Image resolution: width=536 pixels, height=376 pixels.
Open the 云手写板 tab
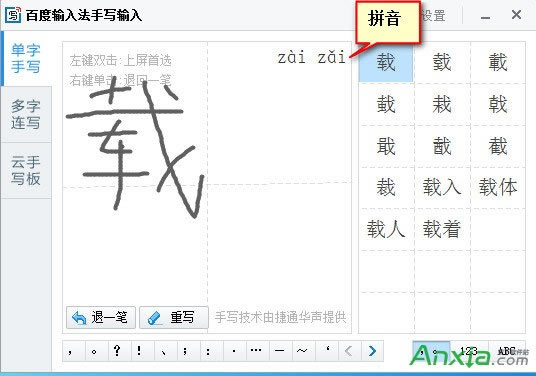[x=26, y=170]
